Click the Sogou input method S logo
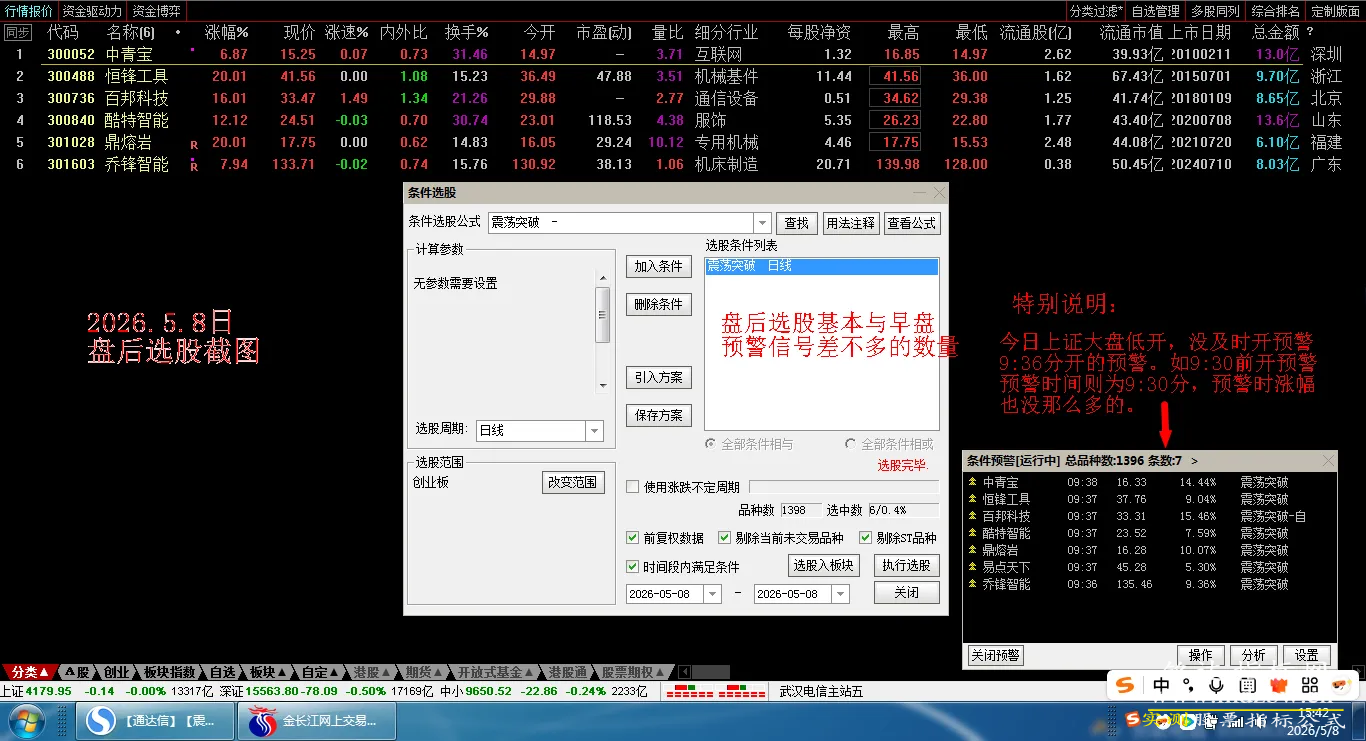 (x=1126, y=685)
